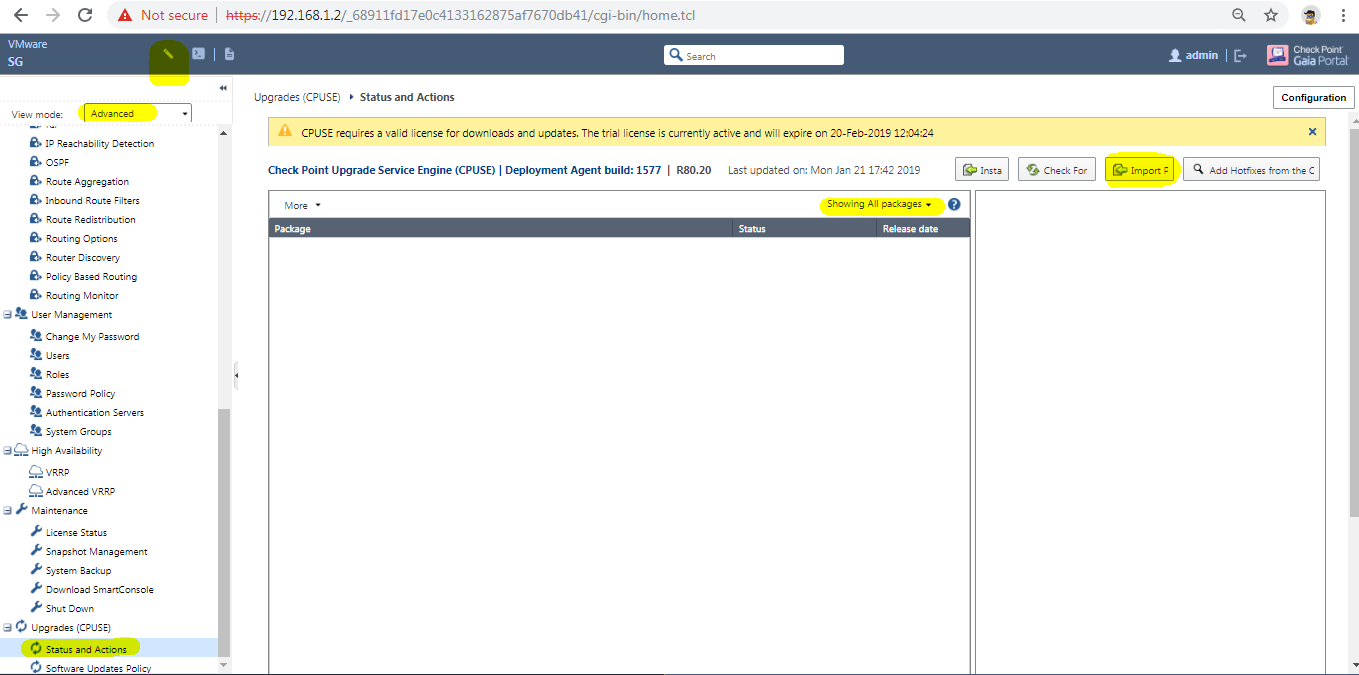Open the Showing All packages filter
Image resolution: width=1359 pixels, height=675 pixels.
coord(880,204)
